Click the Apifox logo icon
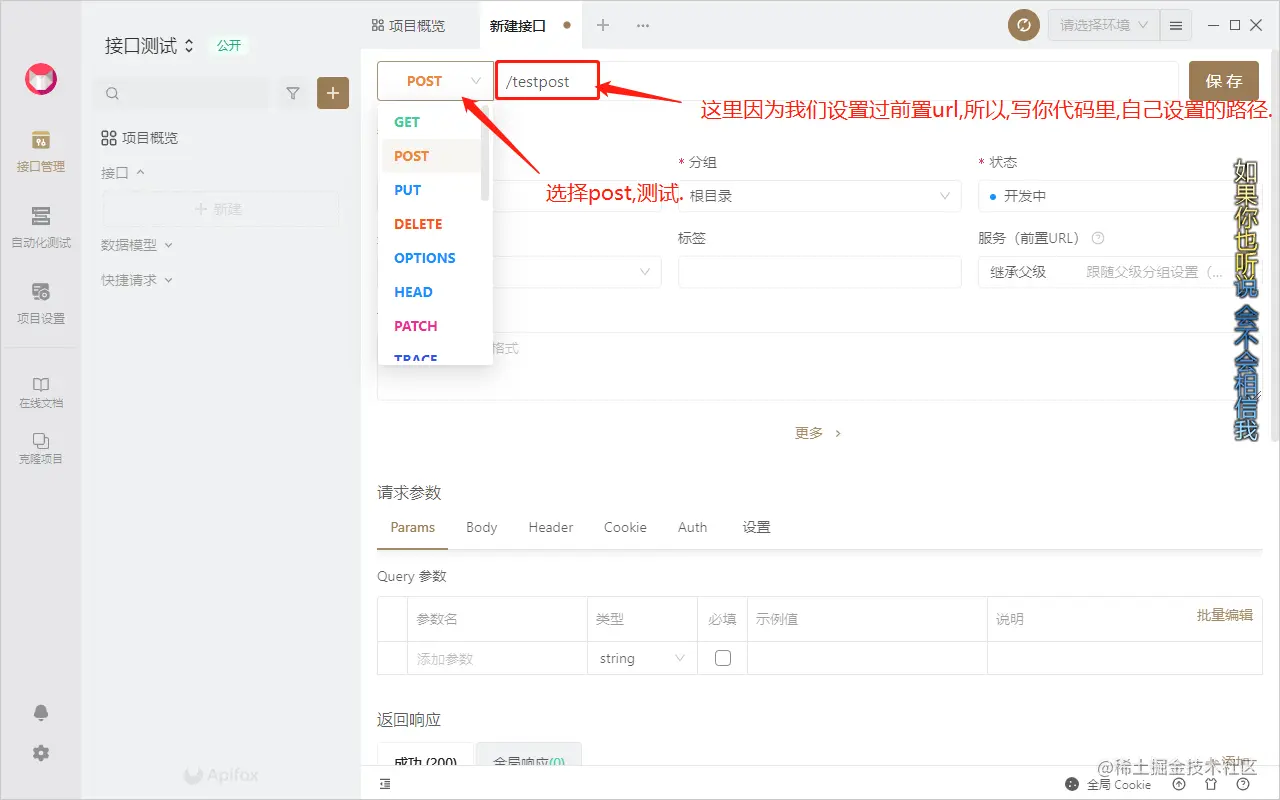 [x=41, y=79]
